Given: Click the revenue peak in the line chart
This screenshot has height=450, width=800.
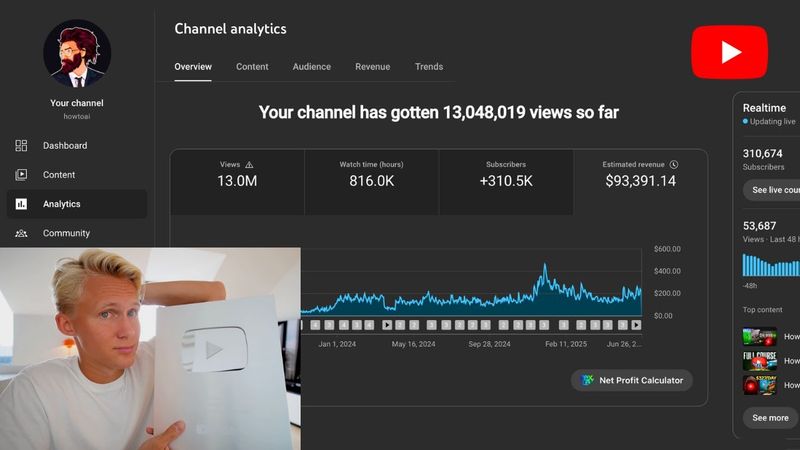Looking at the screenshot, I should (x=545, y=266).
